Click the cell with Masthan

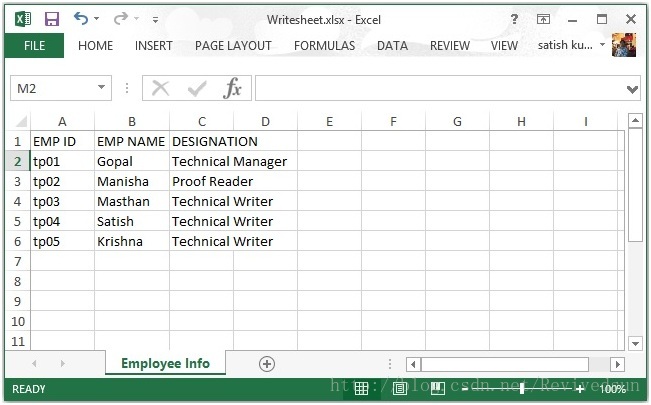point(132,201)
